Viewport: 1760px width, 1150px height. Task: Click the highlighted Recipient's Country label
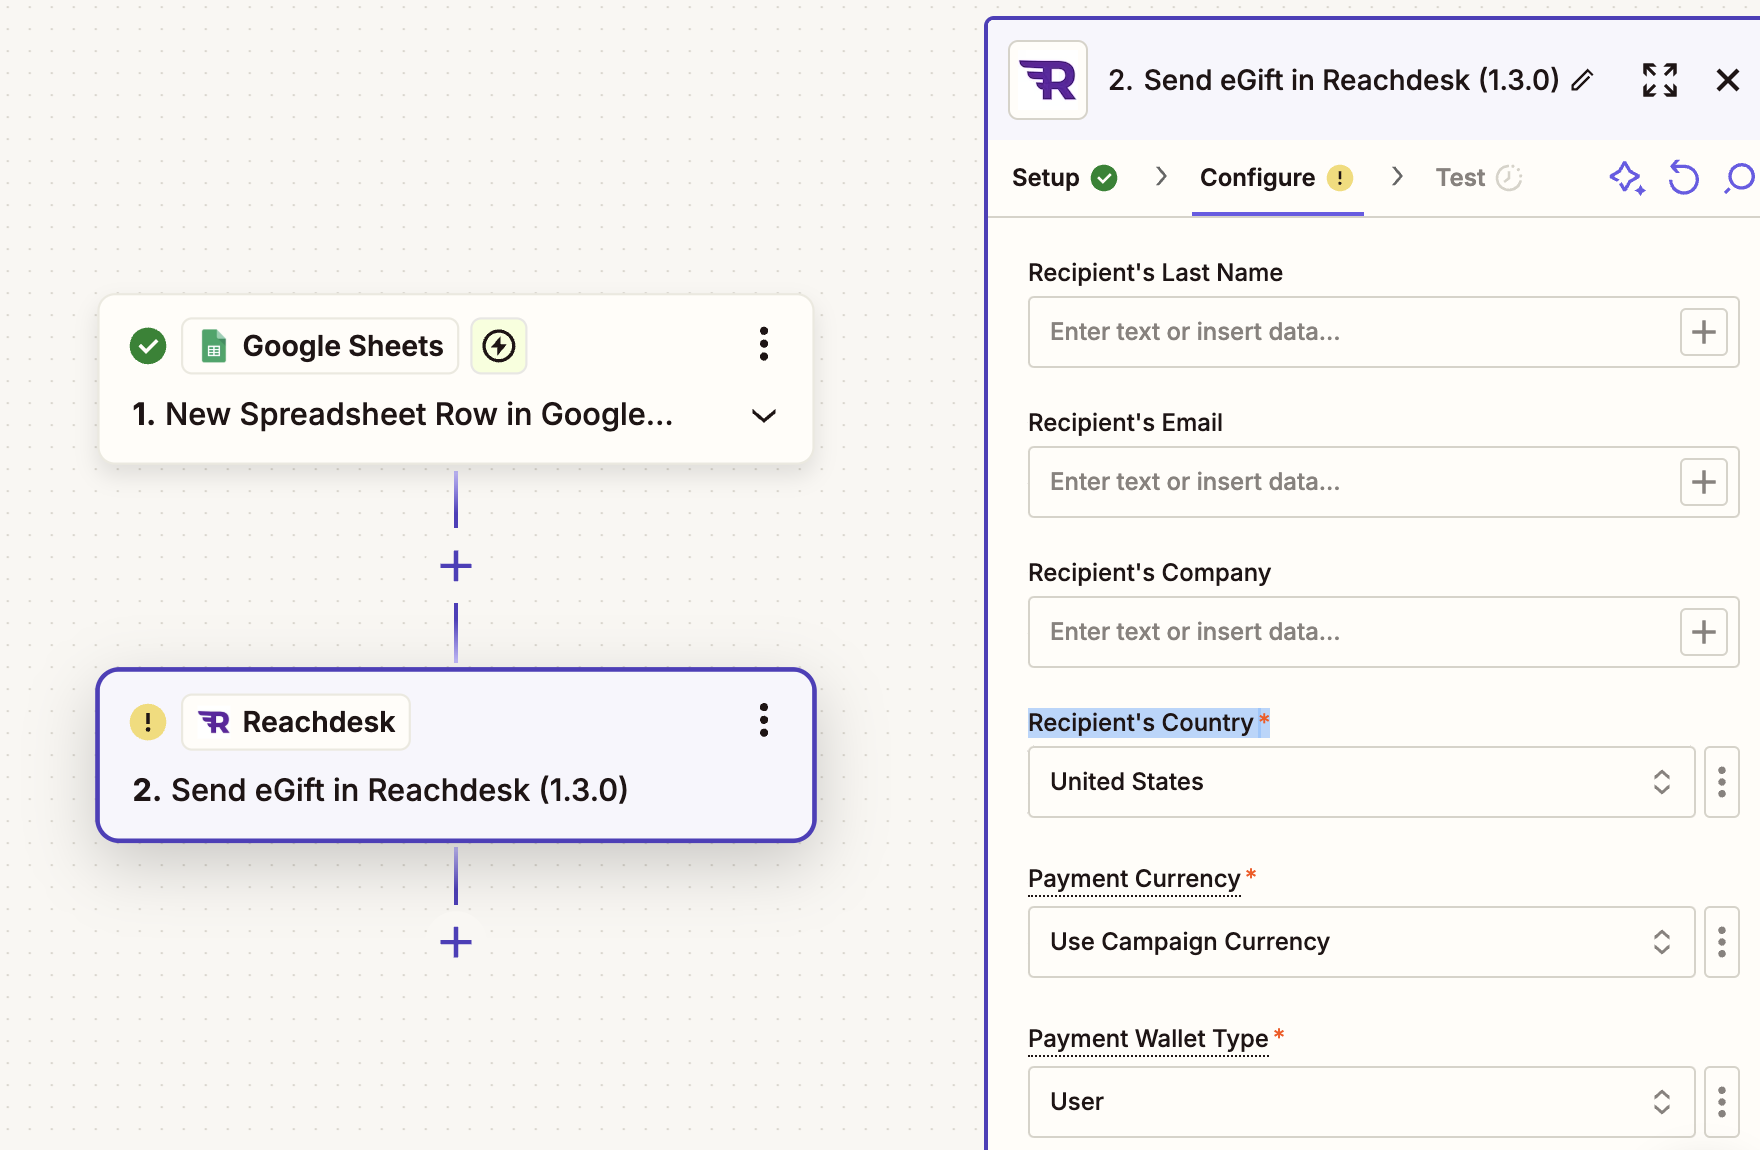point(1141,723)
